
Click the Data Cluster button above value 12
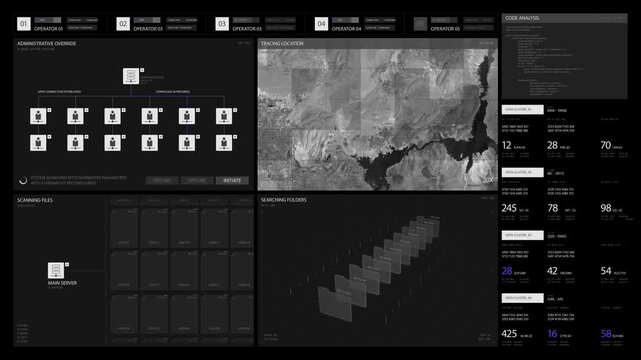point(522,110)
